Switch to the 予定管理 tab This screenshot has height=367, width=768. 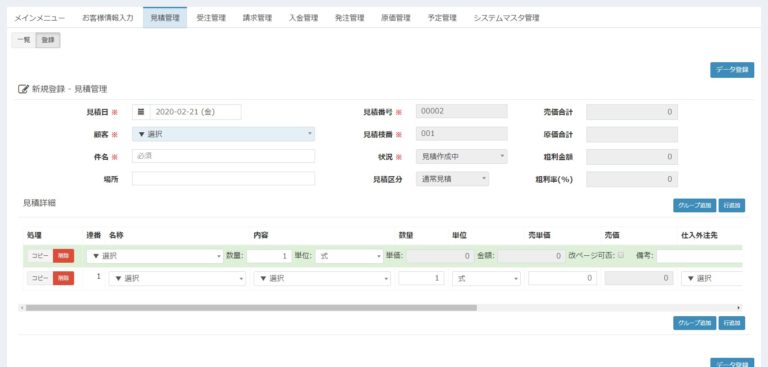click(442, 18)
